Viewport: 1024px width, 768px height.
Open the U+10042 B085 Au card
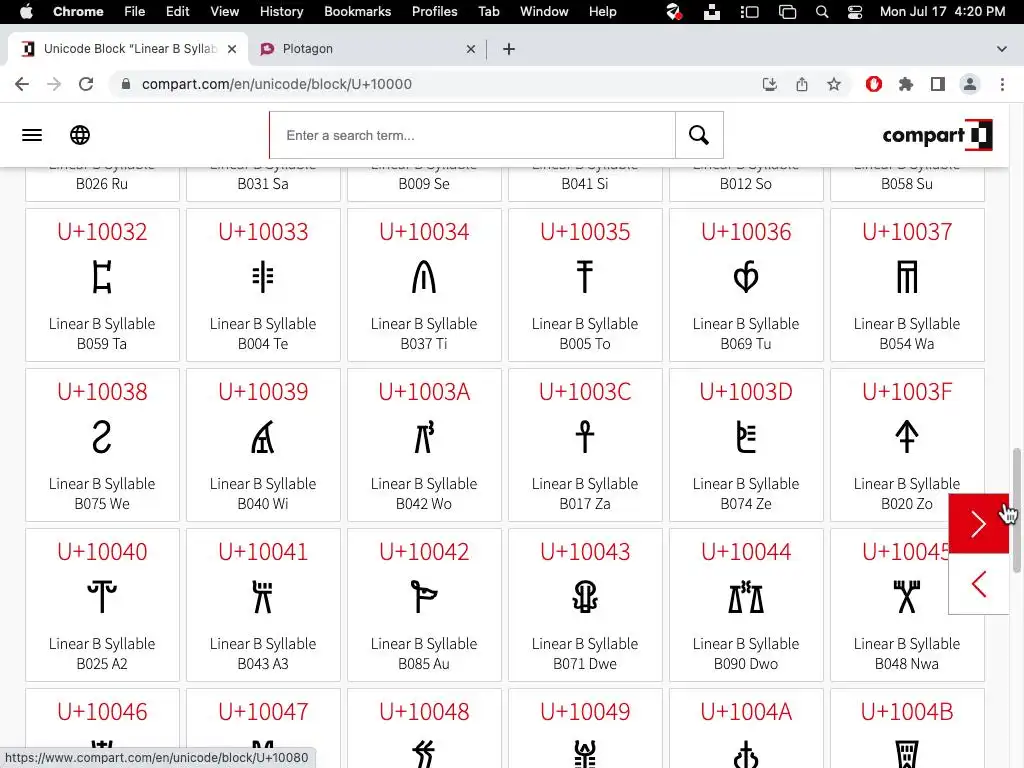(424, 605)
